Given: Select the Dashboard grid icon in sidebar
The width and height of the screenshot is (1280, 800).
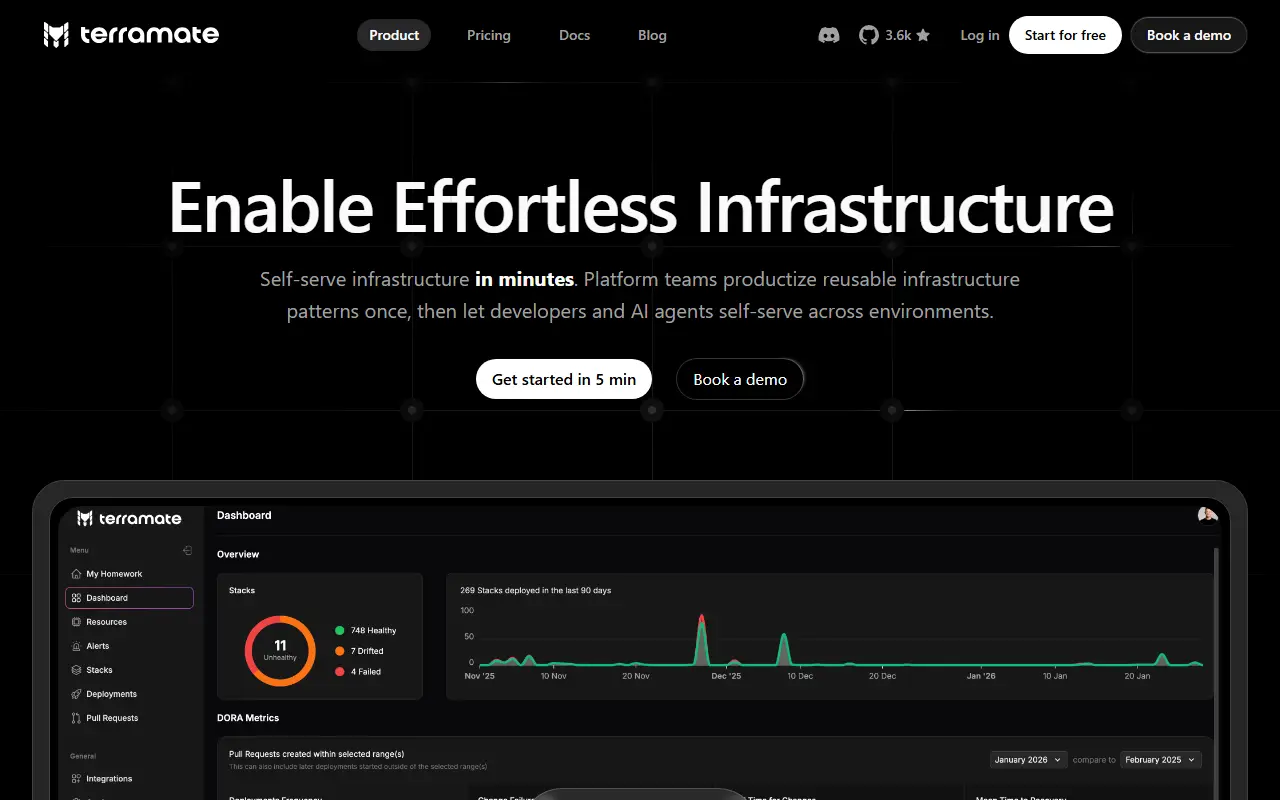Looking at the screenshot, I should [x=76, y=598].
